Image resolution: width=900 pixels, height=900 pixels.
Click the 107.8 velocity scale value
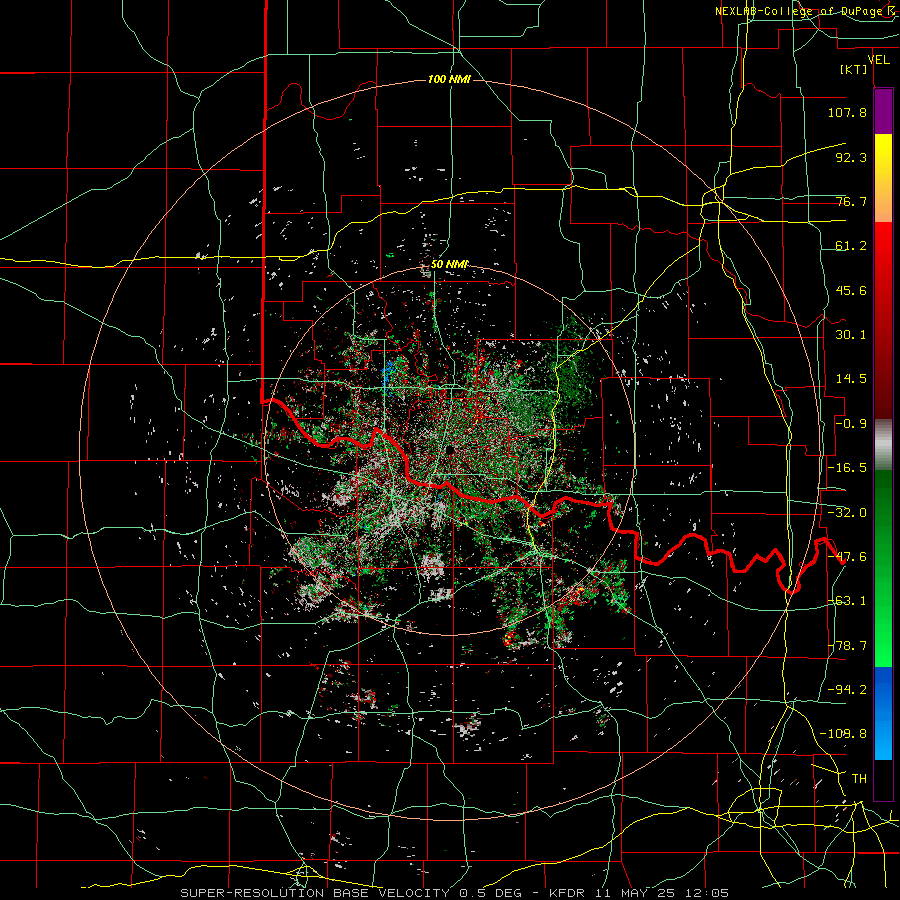[x=847, y=112]
